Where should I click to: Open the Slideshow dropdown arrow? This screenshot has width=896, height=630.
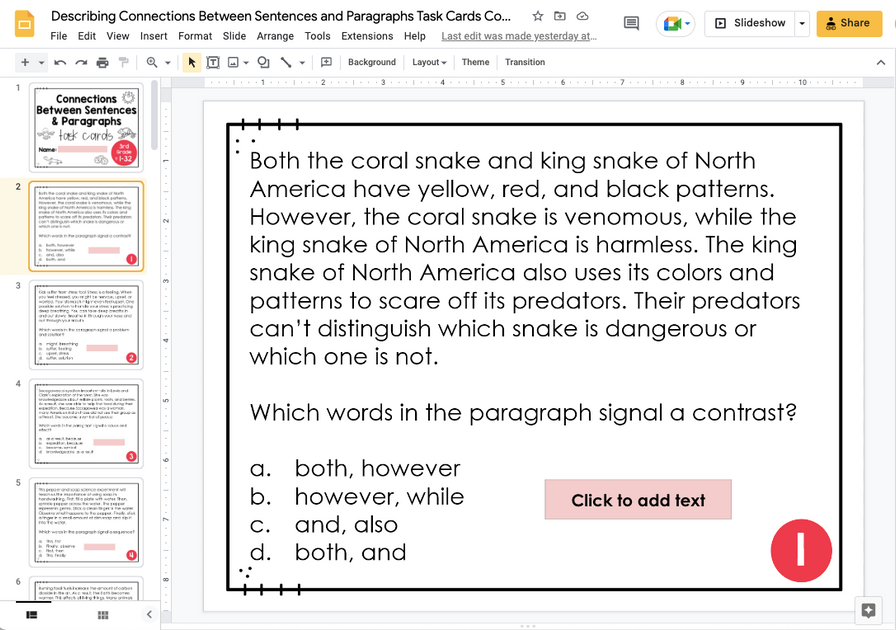pyautogui.click(x=803, y=22)
